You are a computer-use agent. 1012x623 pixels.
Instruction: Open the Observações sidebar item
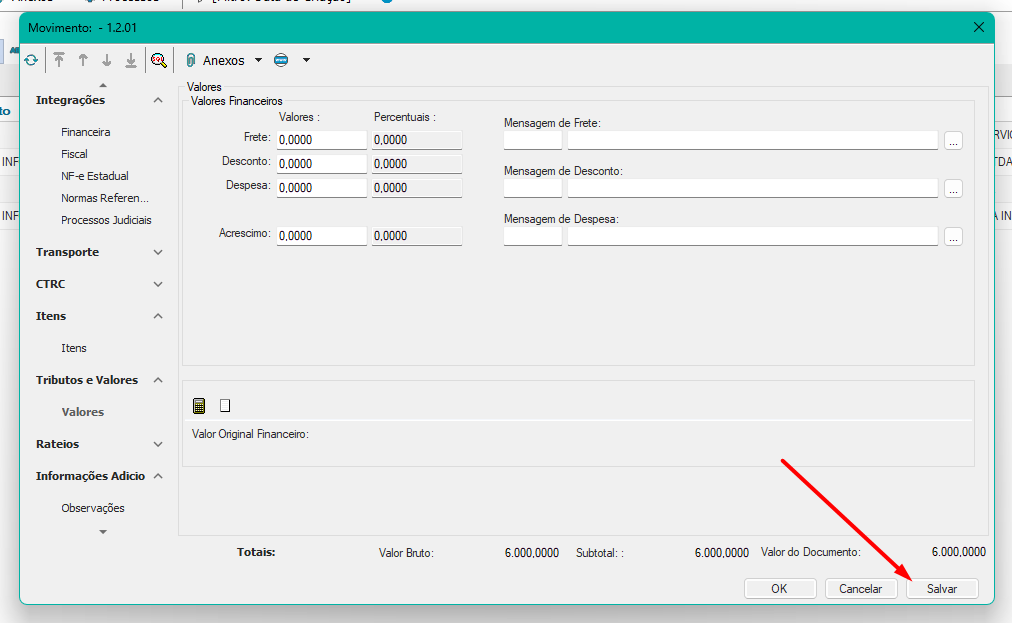pos(93,508)
